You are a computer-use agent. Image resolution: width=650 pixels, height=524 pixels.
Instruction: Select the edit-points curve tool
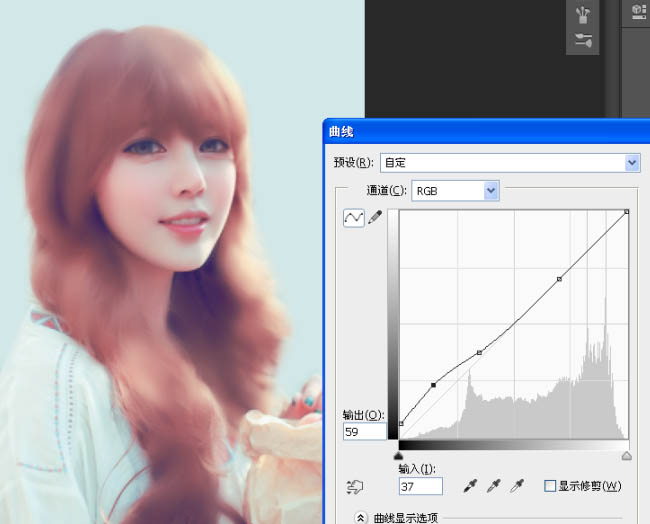(353, 218)
